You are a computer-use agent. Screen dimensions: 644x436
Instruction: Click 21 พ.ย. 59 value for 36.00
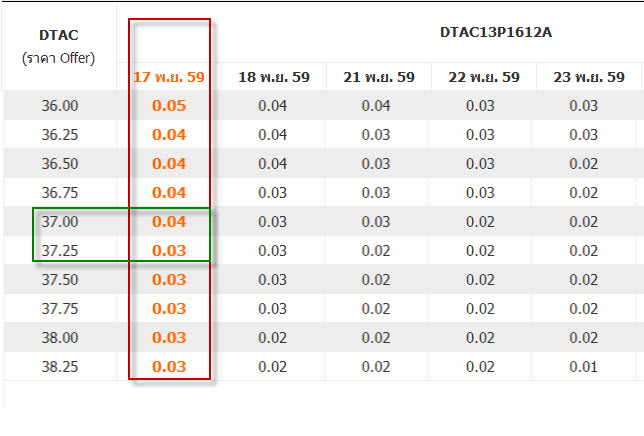(x=376, y=106)
